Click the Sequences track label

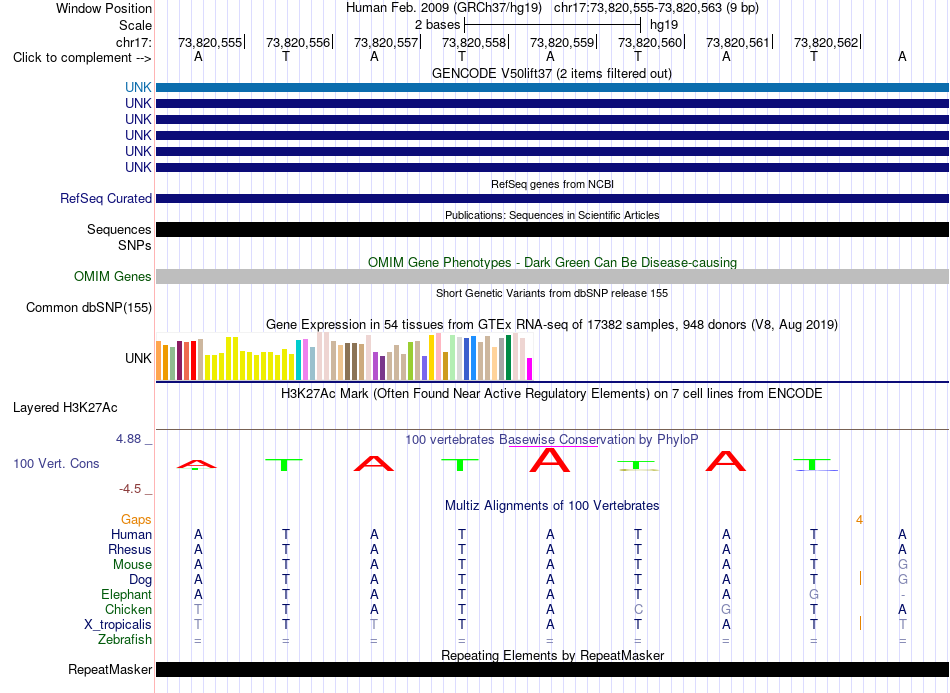click(x=119, y=230)
